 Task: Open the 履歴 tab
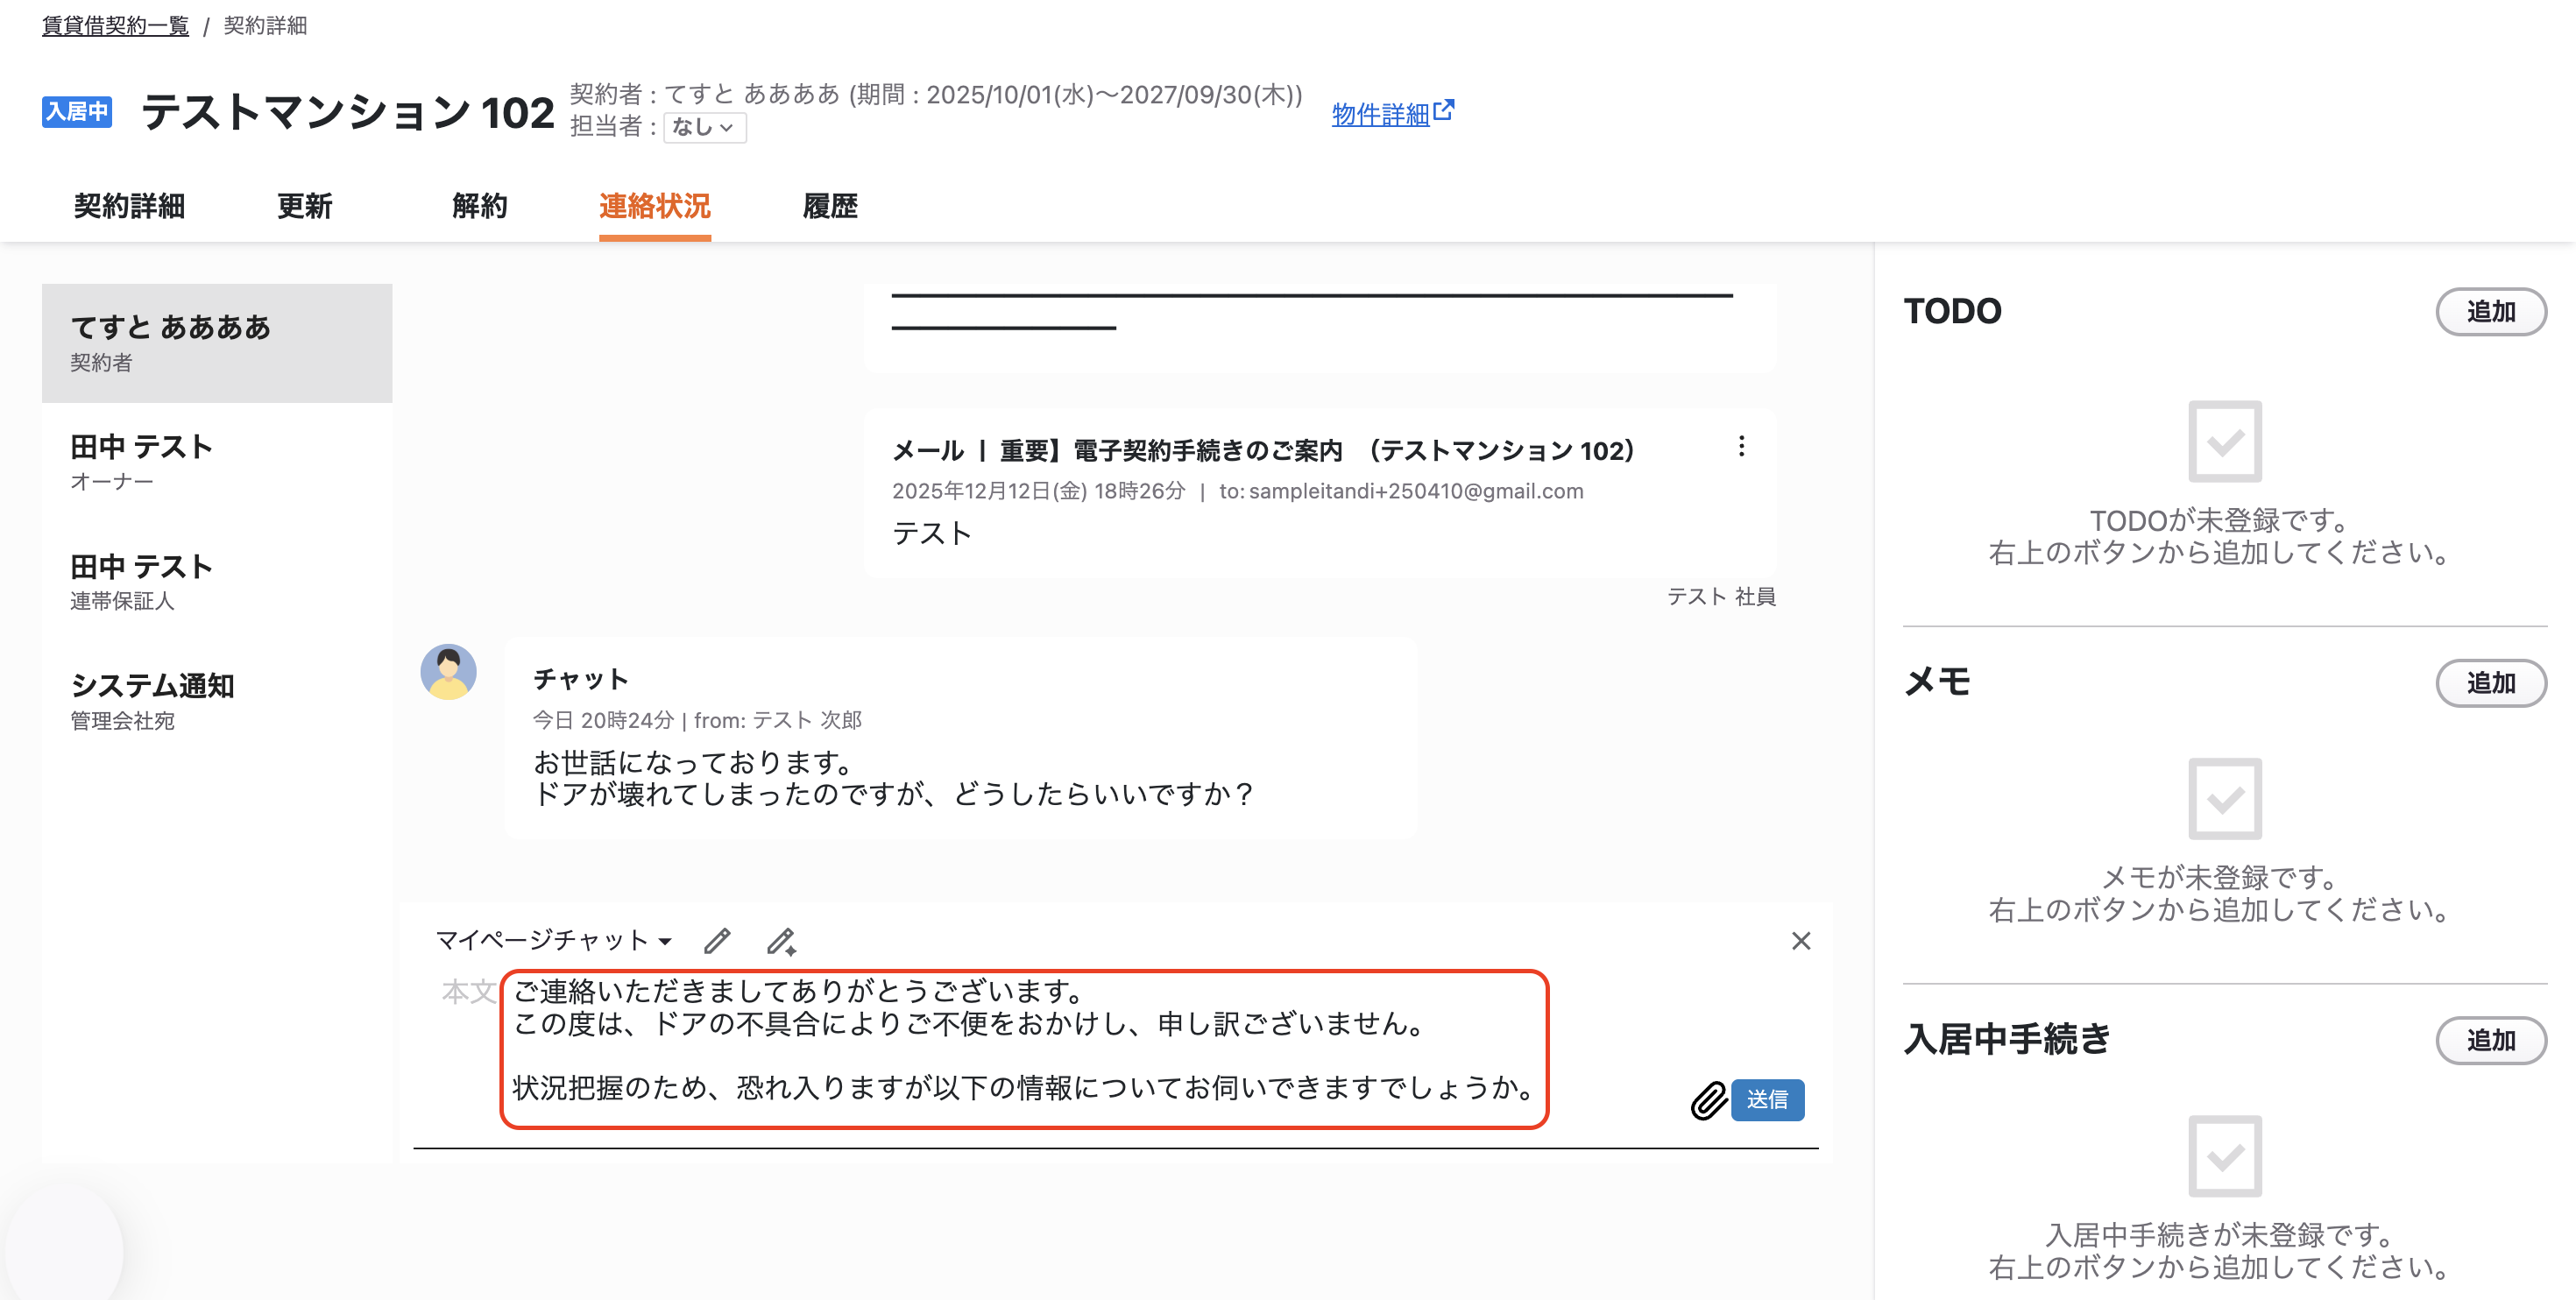click(x=830, y=206)
